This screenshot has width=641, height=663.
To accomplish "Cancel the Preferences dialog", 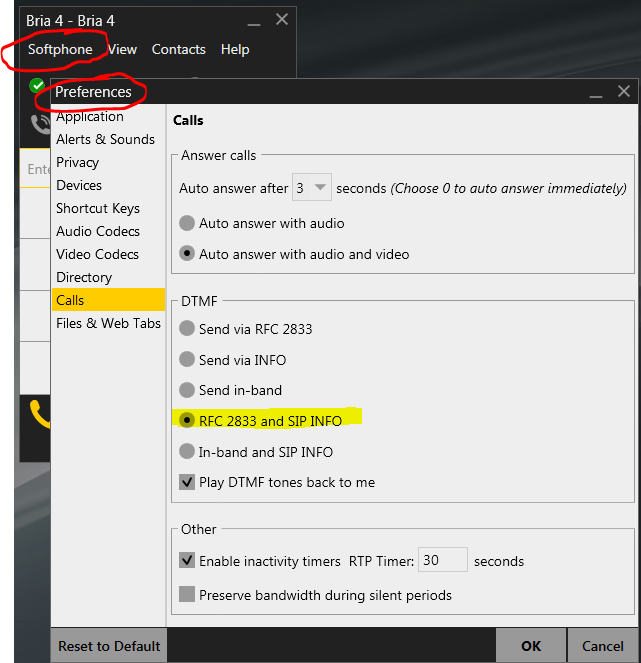I will tap(603, 646).
